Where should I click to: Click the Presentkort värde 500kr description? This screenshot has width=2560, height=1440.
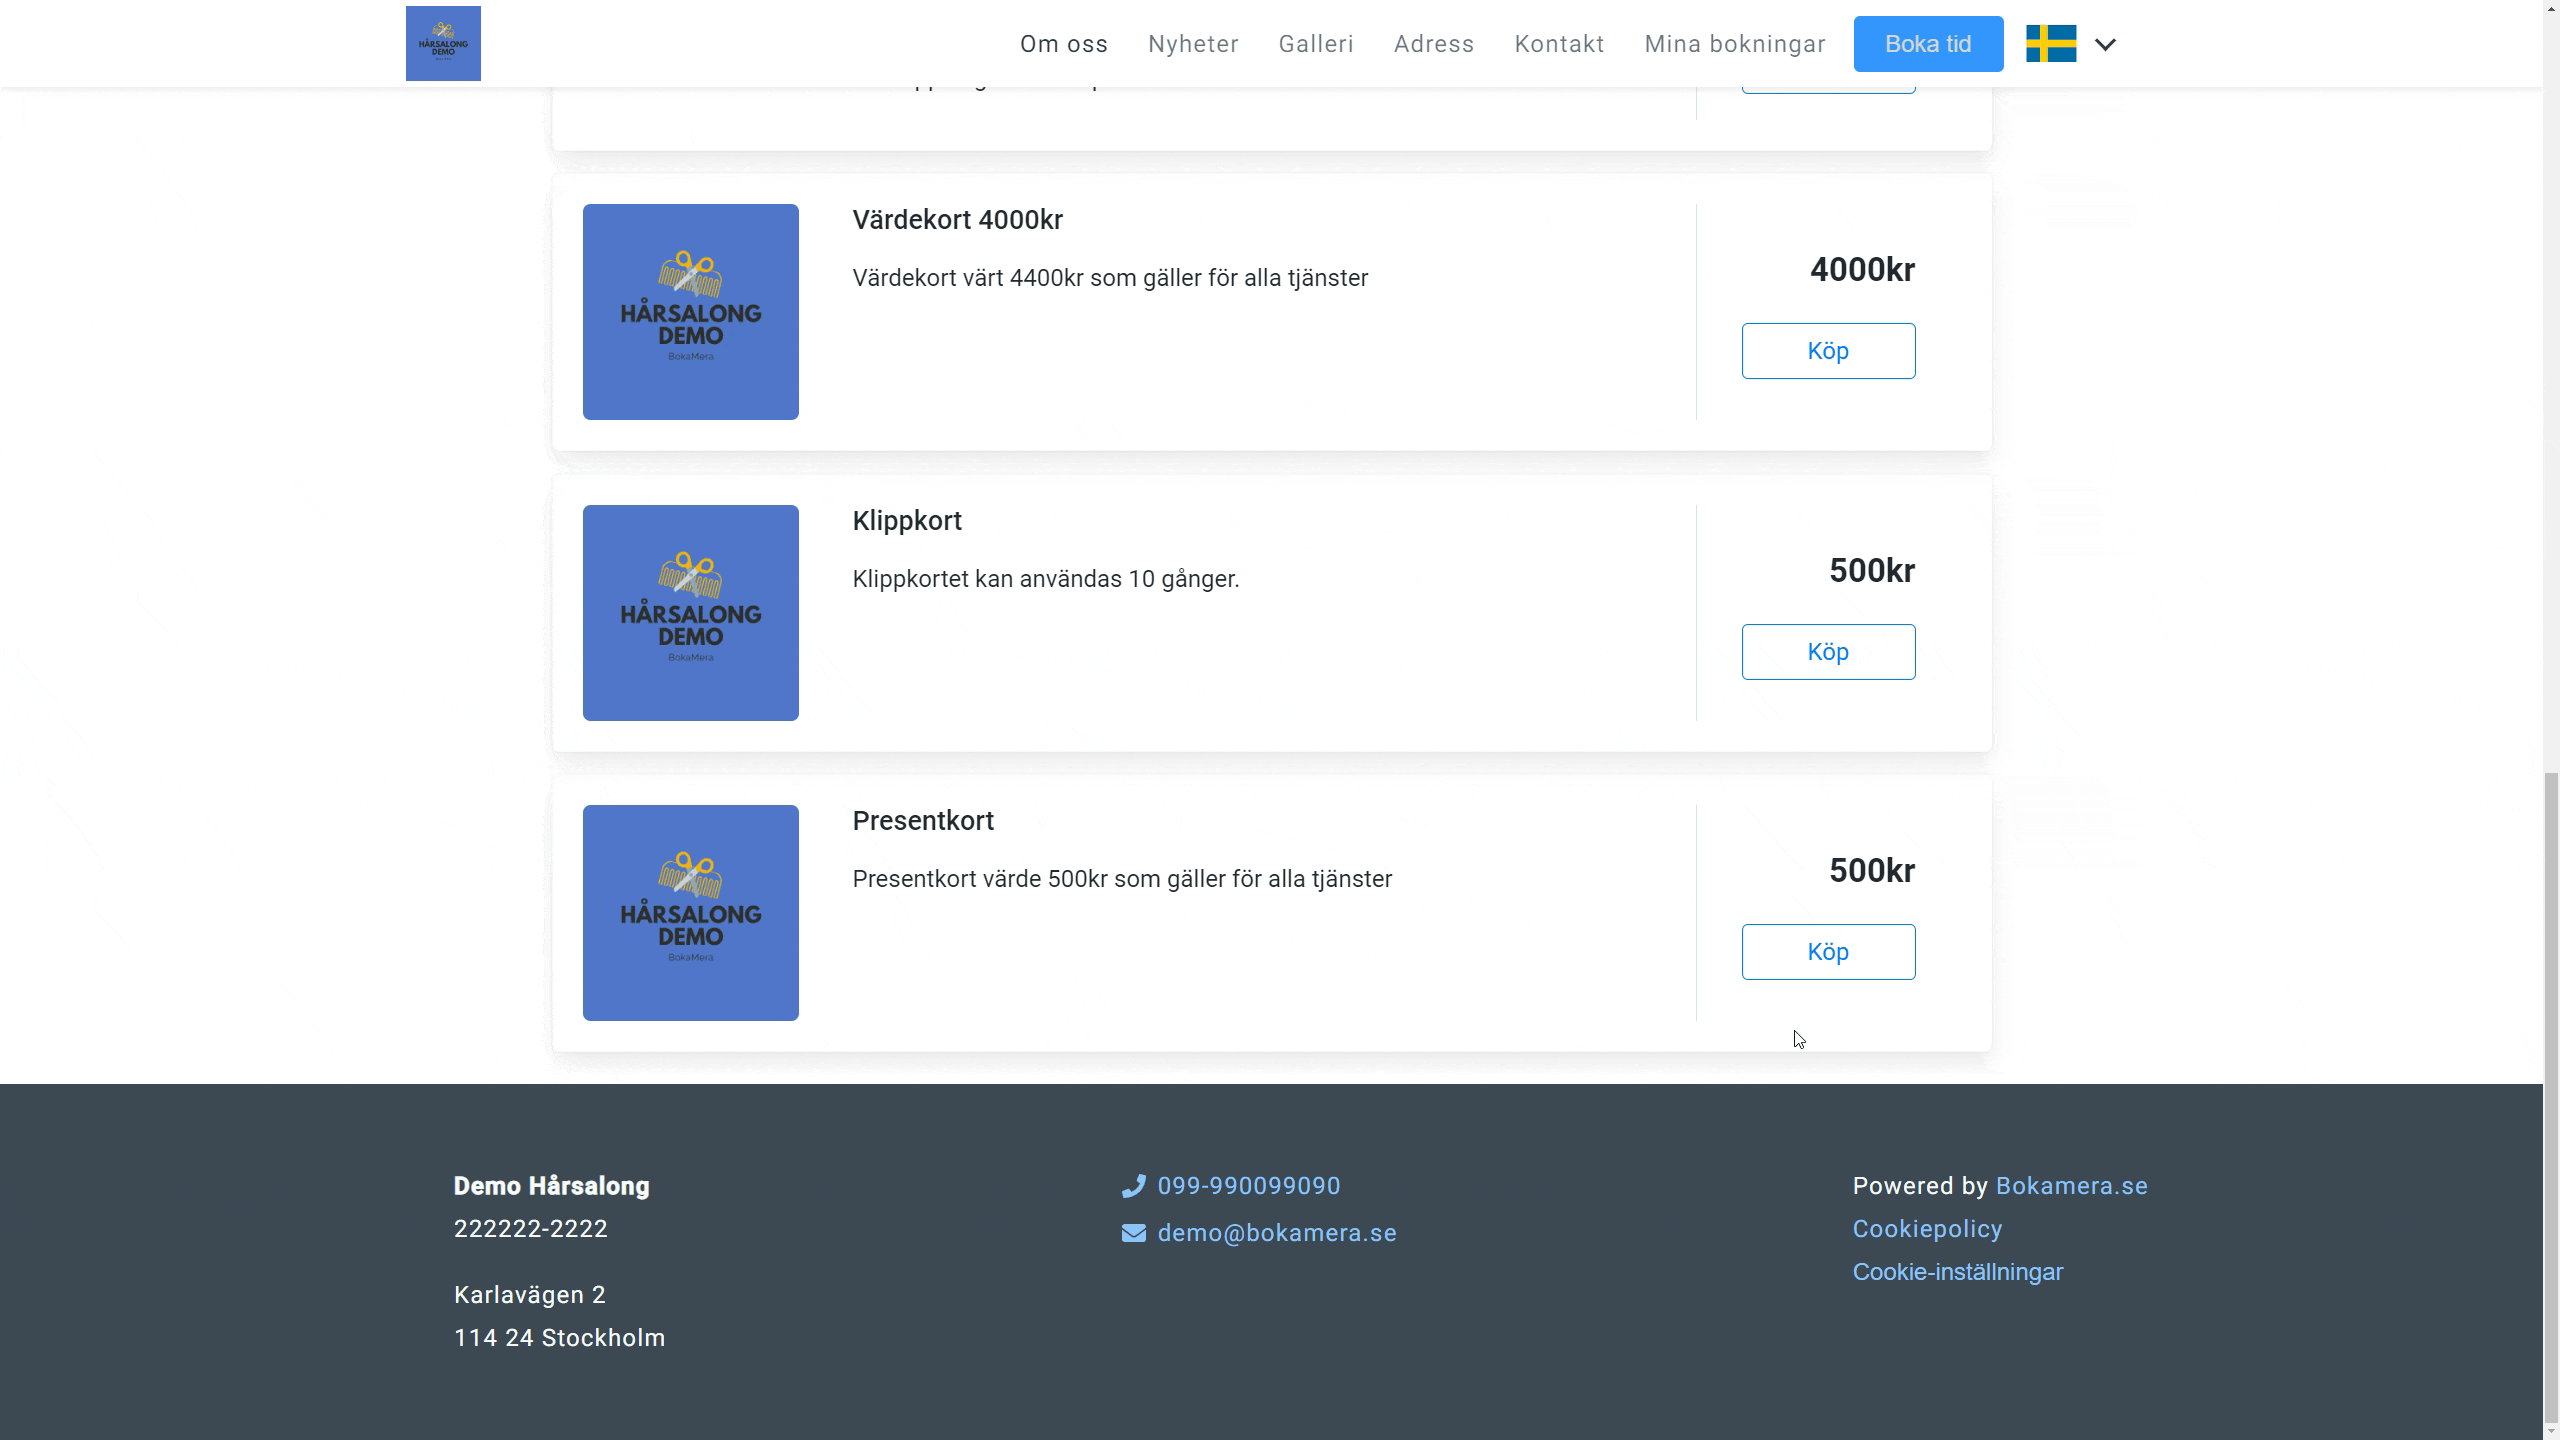point(1122,879)
